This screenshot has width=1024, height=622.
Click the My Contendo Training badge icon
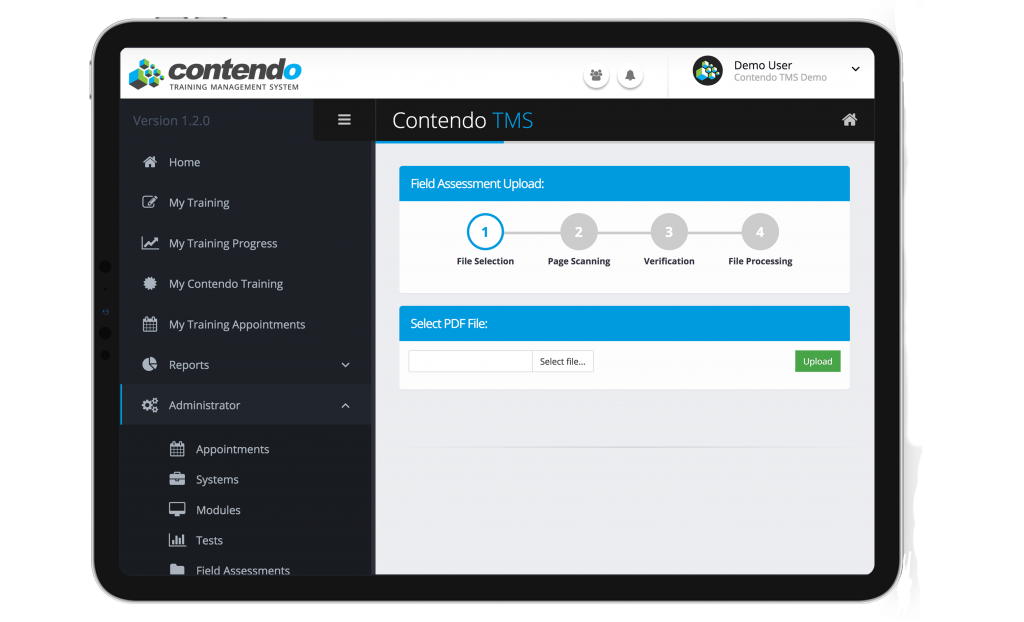tap(150, 284)
